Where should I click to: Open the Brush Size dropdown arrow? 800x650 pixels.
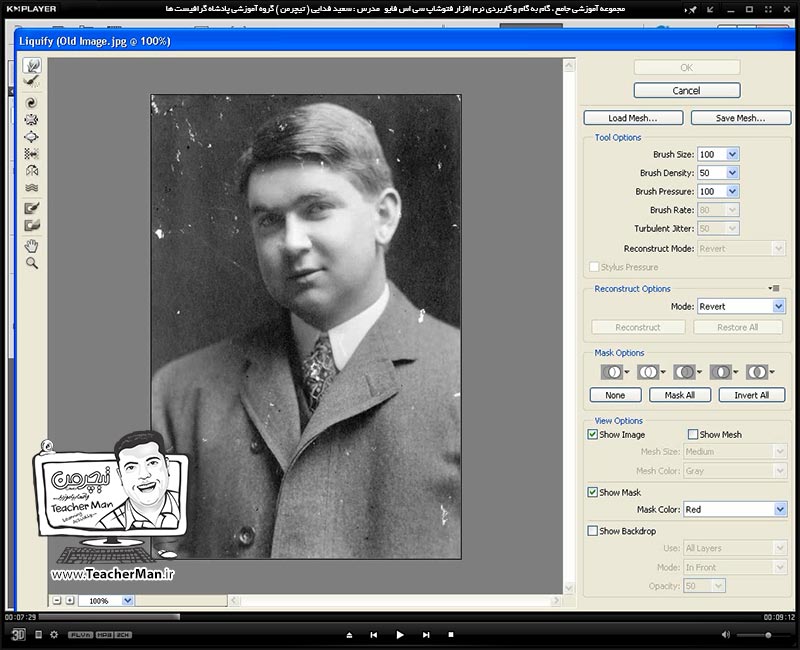733,154
